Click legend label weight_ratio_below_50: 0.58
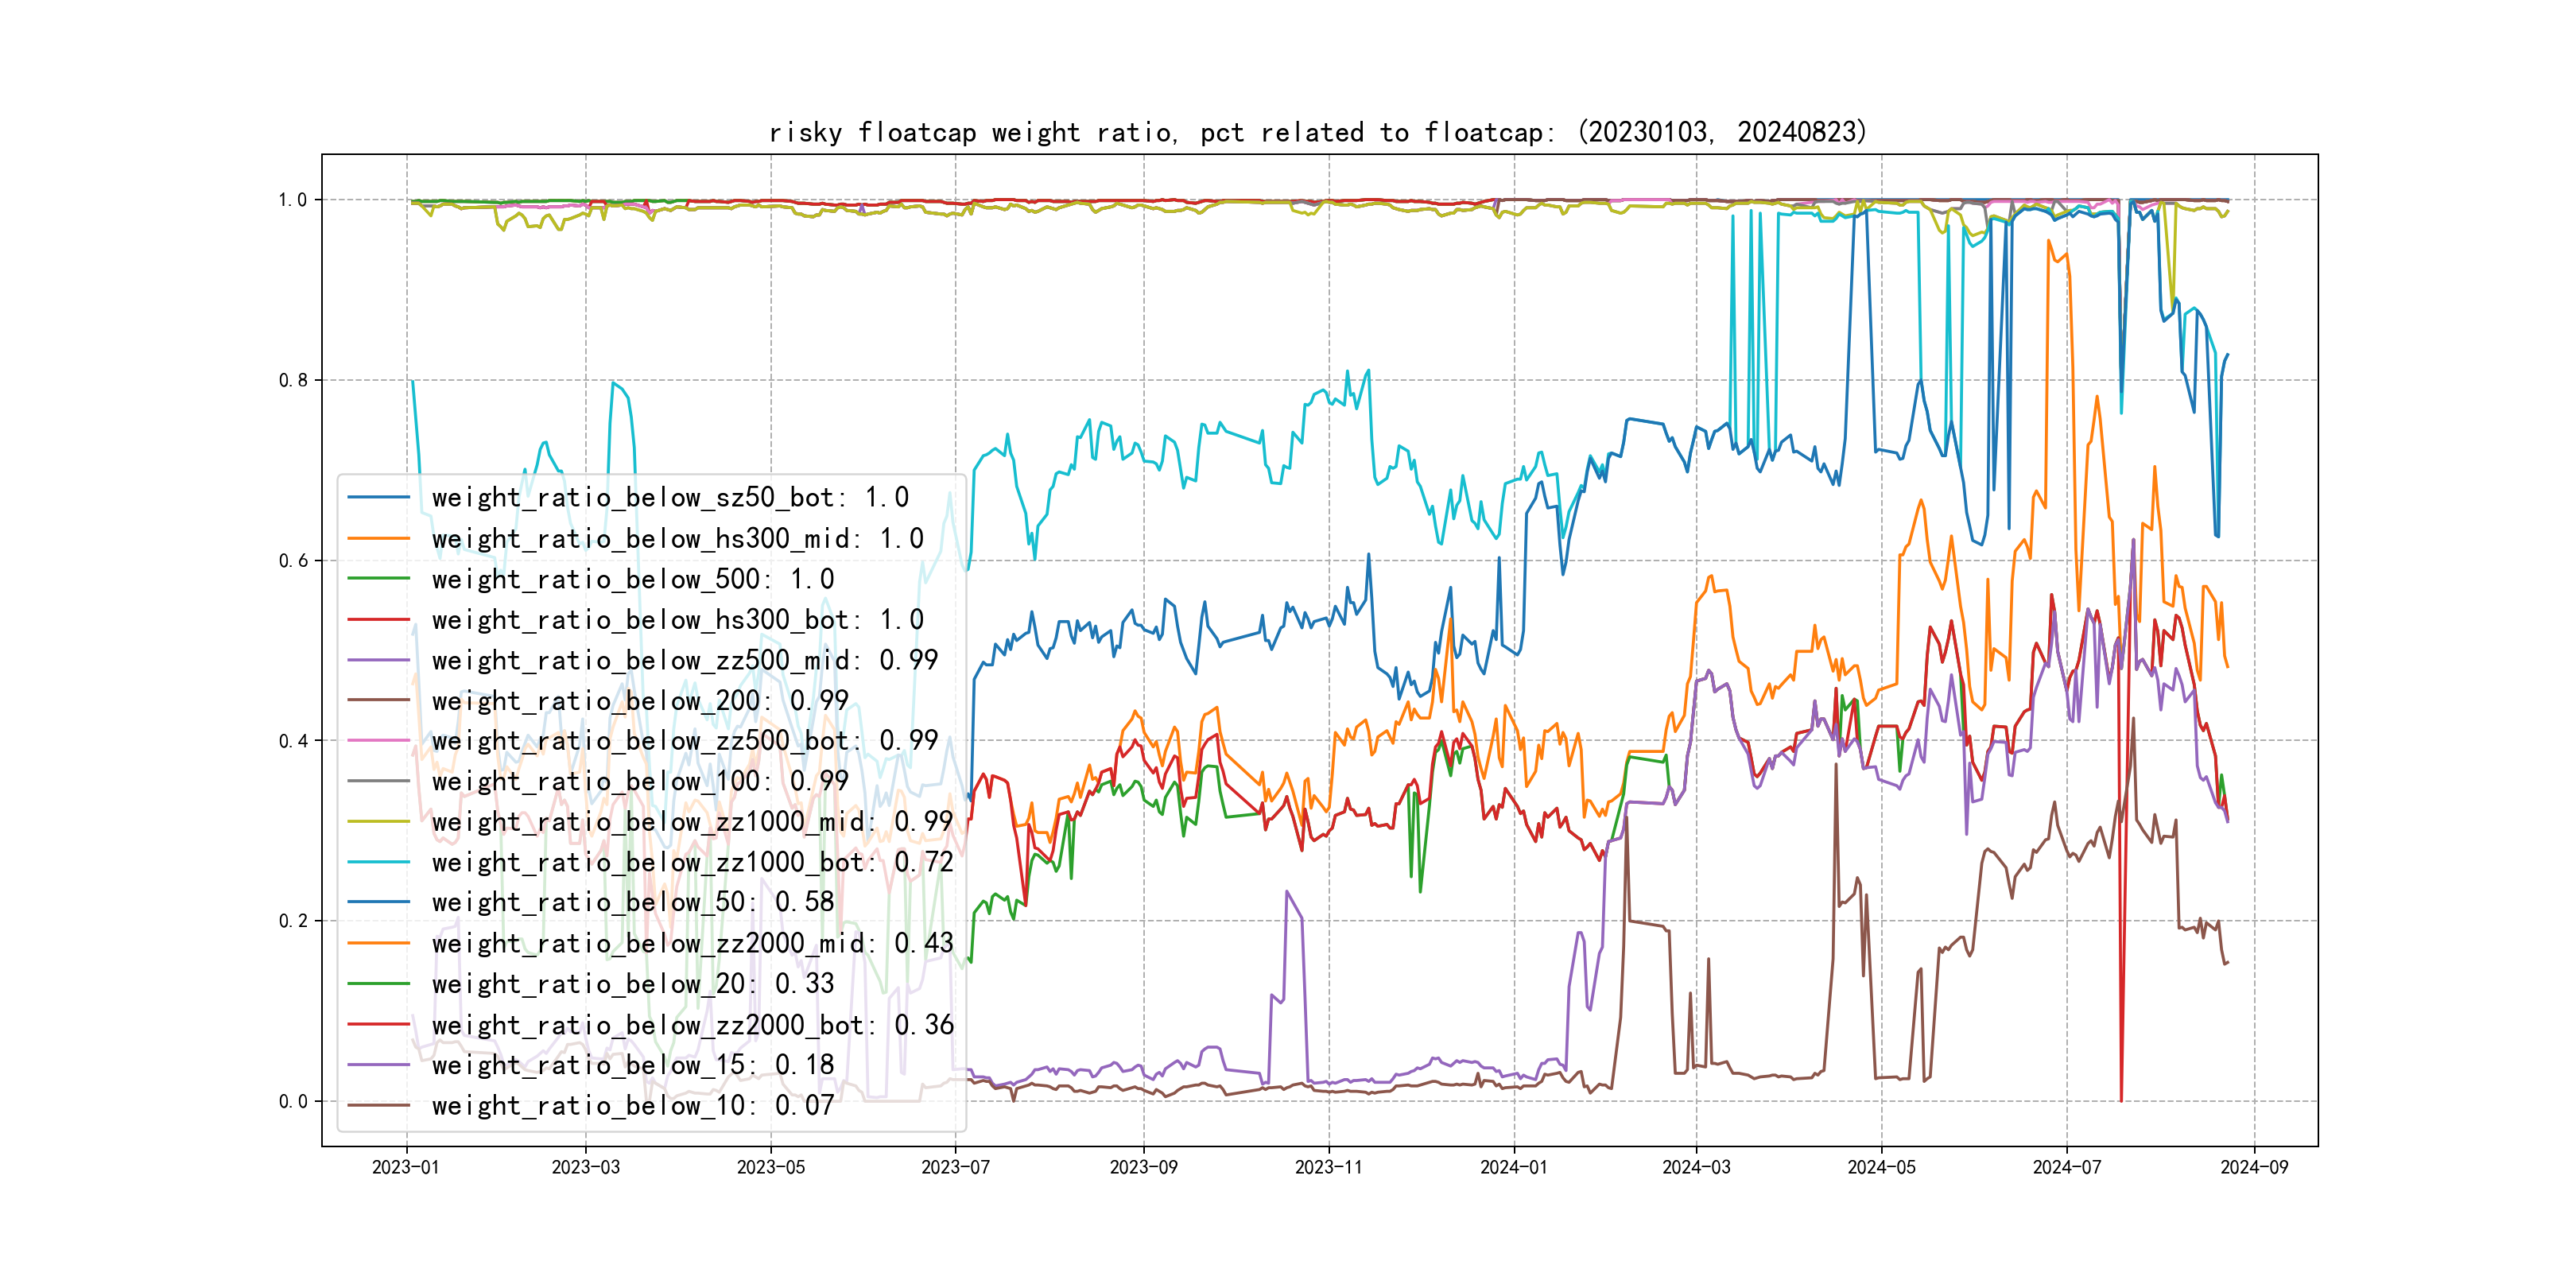 (x=632, y=902)
